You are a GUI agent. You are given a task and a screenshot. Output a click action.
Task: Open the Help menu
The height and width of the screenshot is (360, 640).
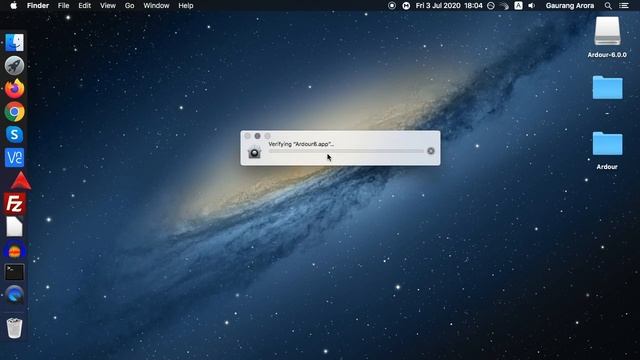(x=186, y=6)
